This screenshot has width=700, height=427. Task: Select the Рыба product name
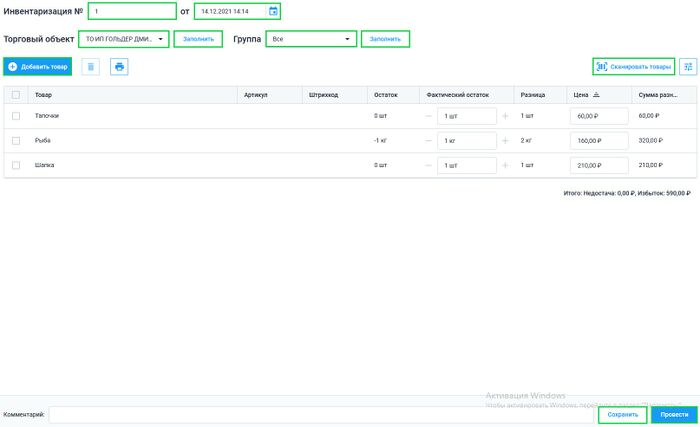[42, 140]
